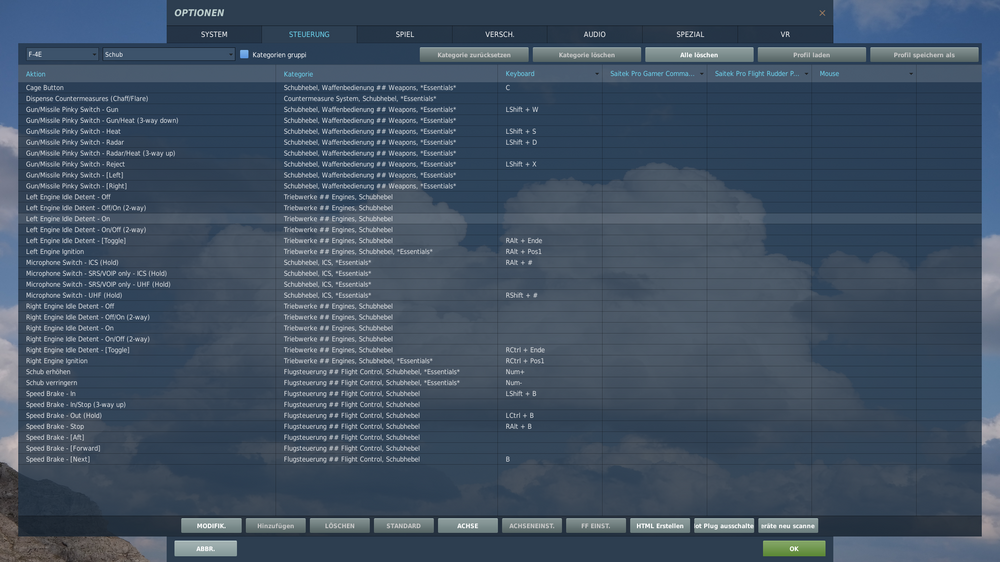Click the Geräte neu scannen button
This screenshot has height=562, width=1000.
coord(788,526)
